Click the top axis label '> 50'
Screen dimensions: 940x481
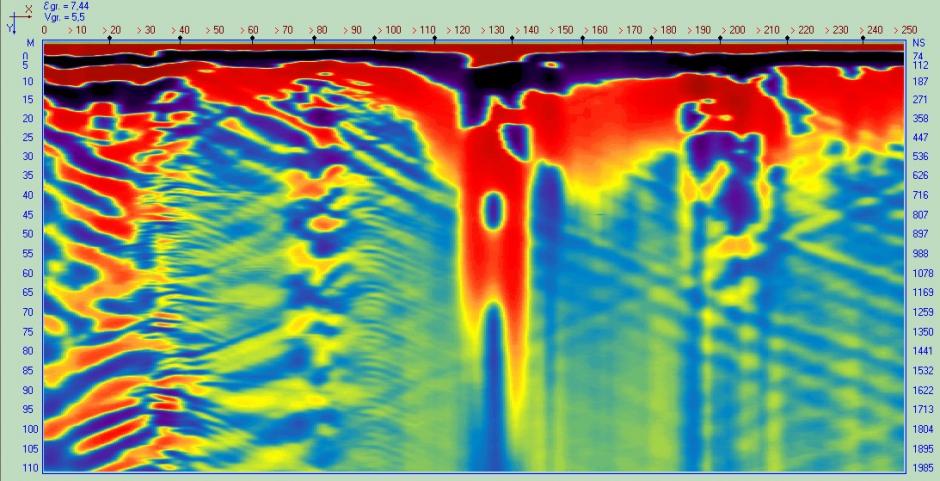click(x=215, y=30)
